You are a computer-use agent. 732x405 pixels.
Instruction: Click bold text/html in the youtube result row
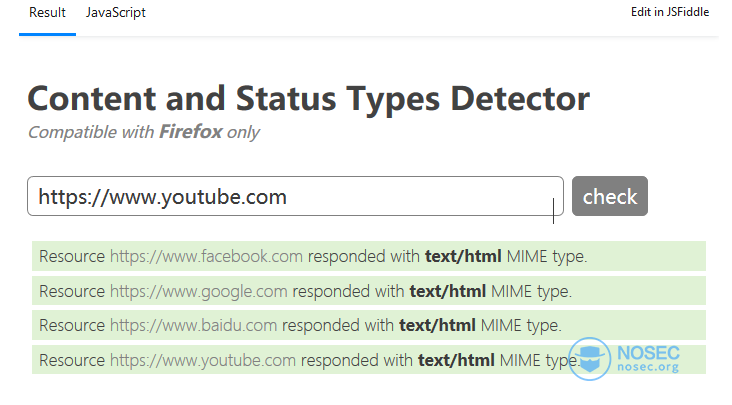pyautogui.click(x=456, y=360)
